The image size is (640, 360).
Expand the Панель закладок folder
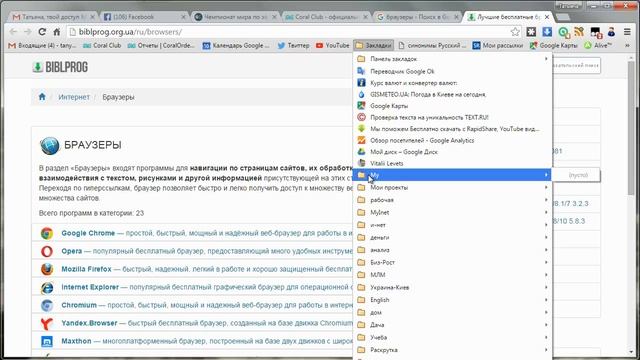coord(452,59)
